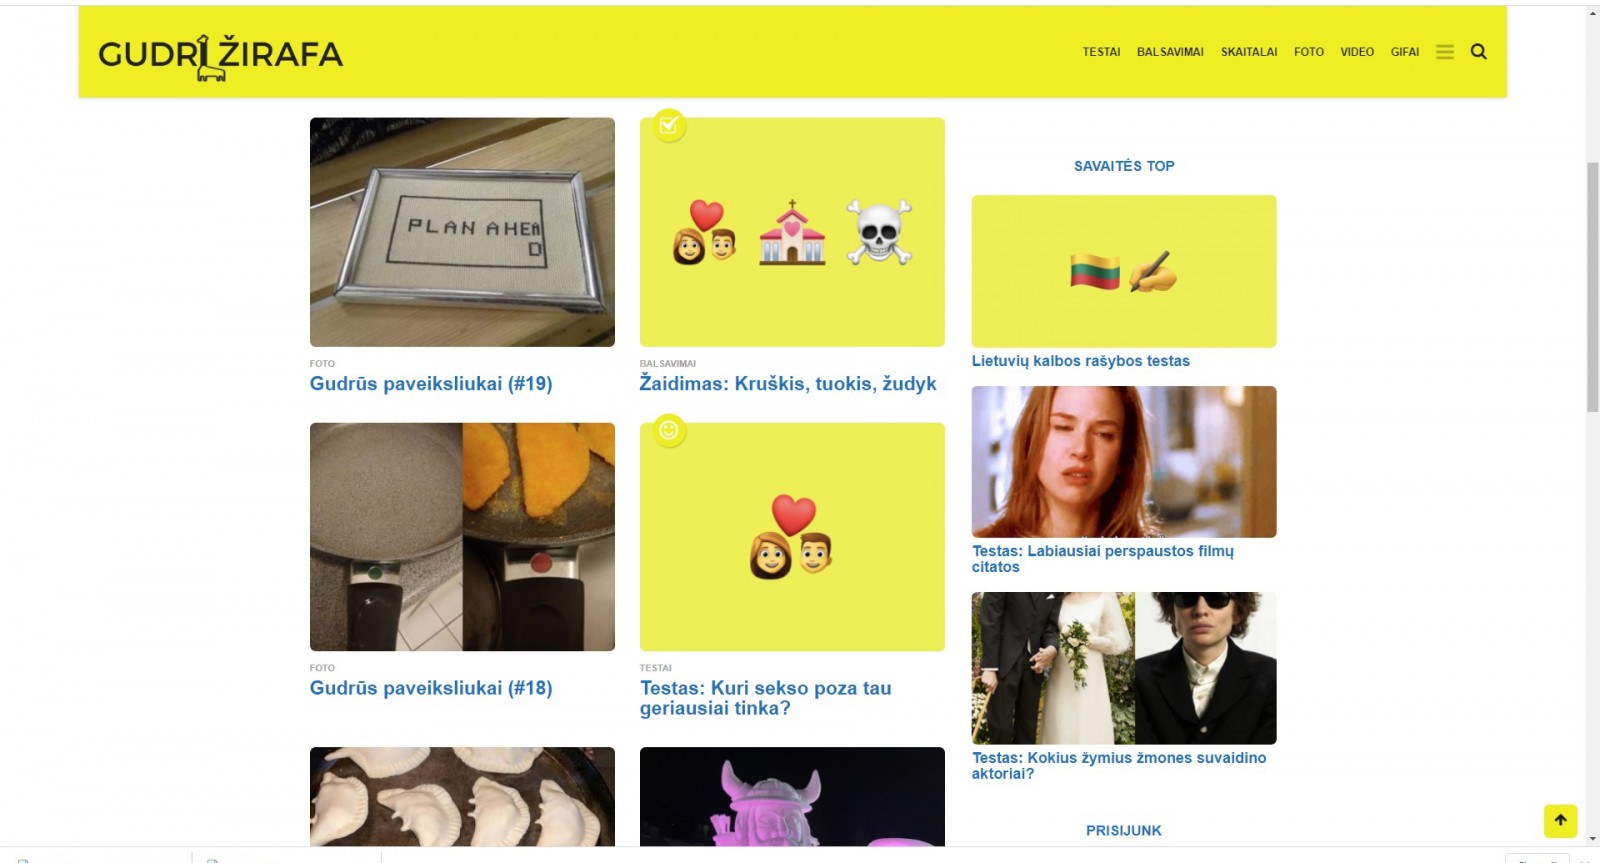Screen dimensions: 1600x863
Task: Go to the SKAITALAI section
Action: point(1249,52)
